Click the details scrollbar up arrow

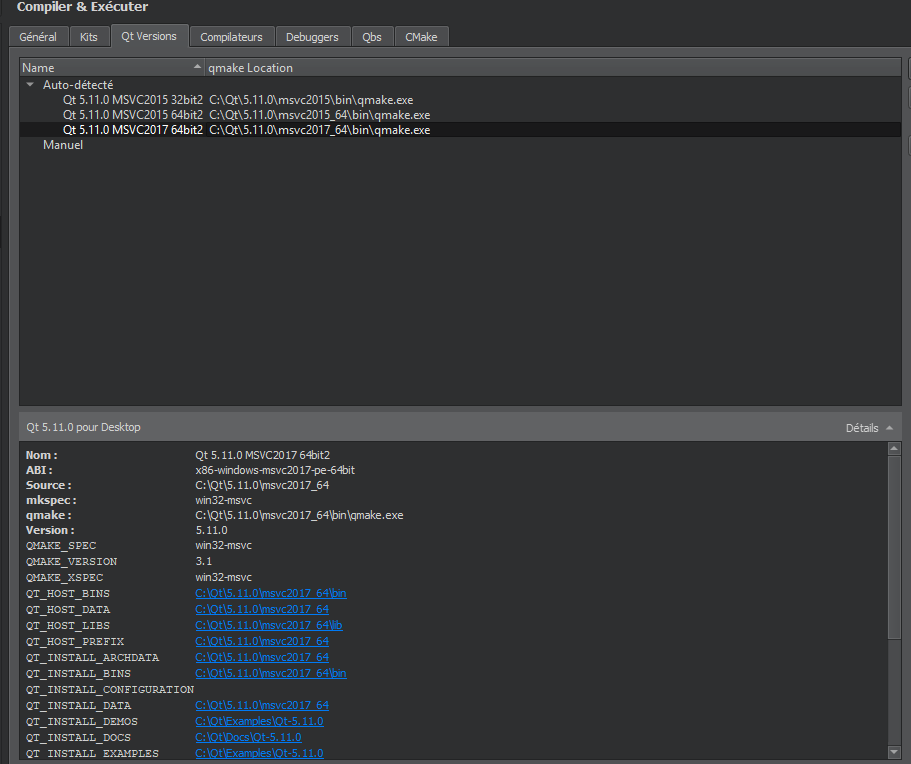point(894,449)
